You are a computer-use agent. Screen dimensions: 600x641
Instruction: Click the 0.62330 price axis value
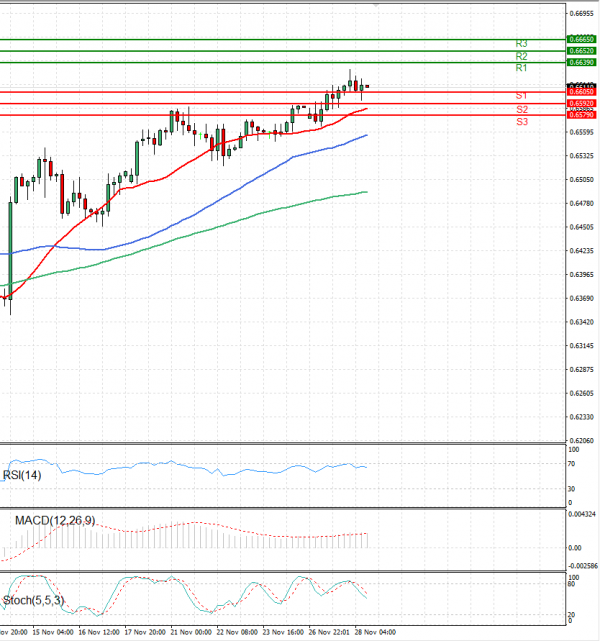pyautogui.click(x=581, y=417)
